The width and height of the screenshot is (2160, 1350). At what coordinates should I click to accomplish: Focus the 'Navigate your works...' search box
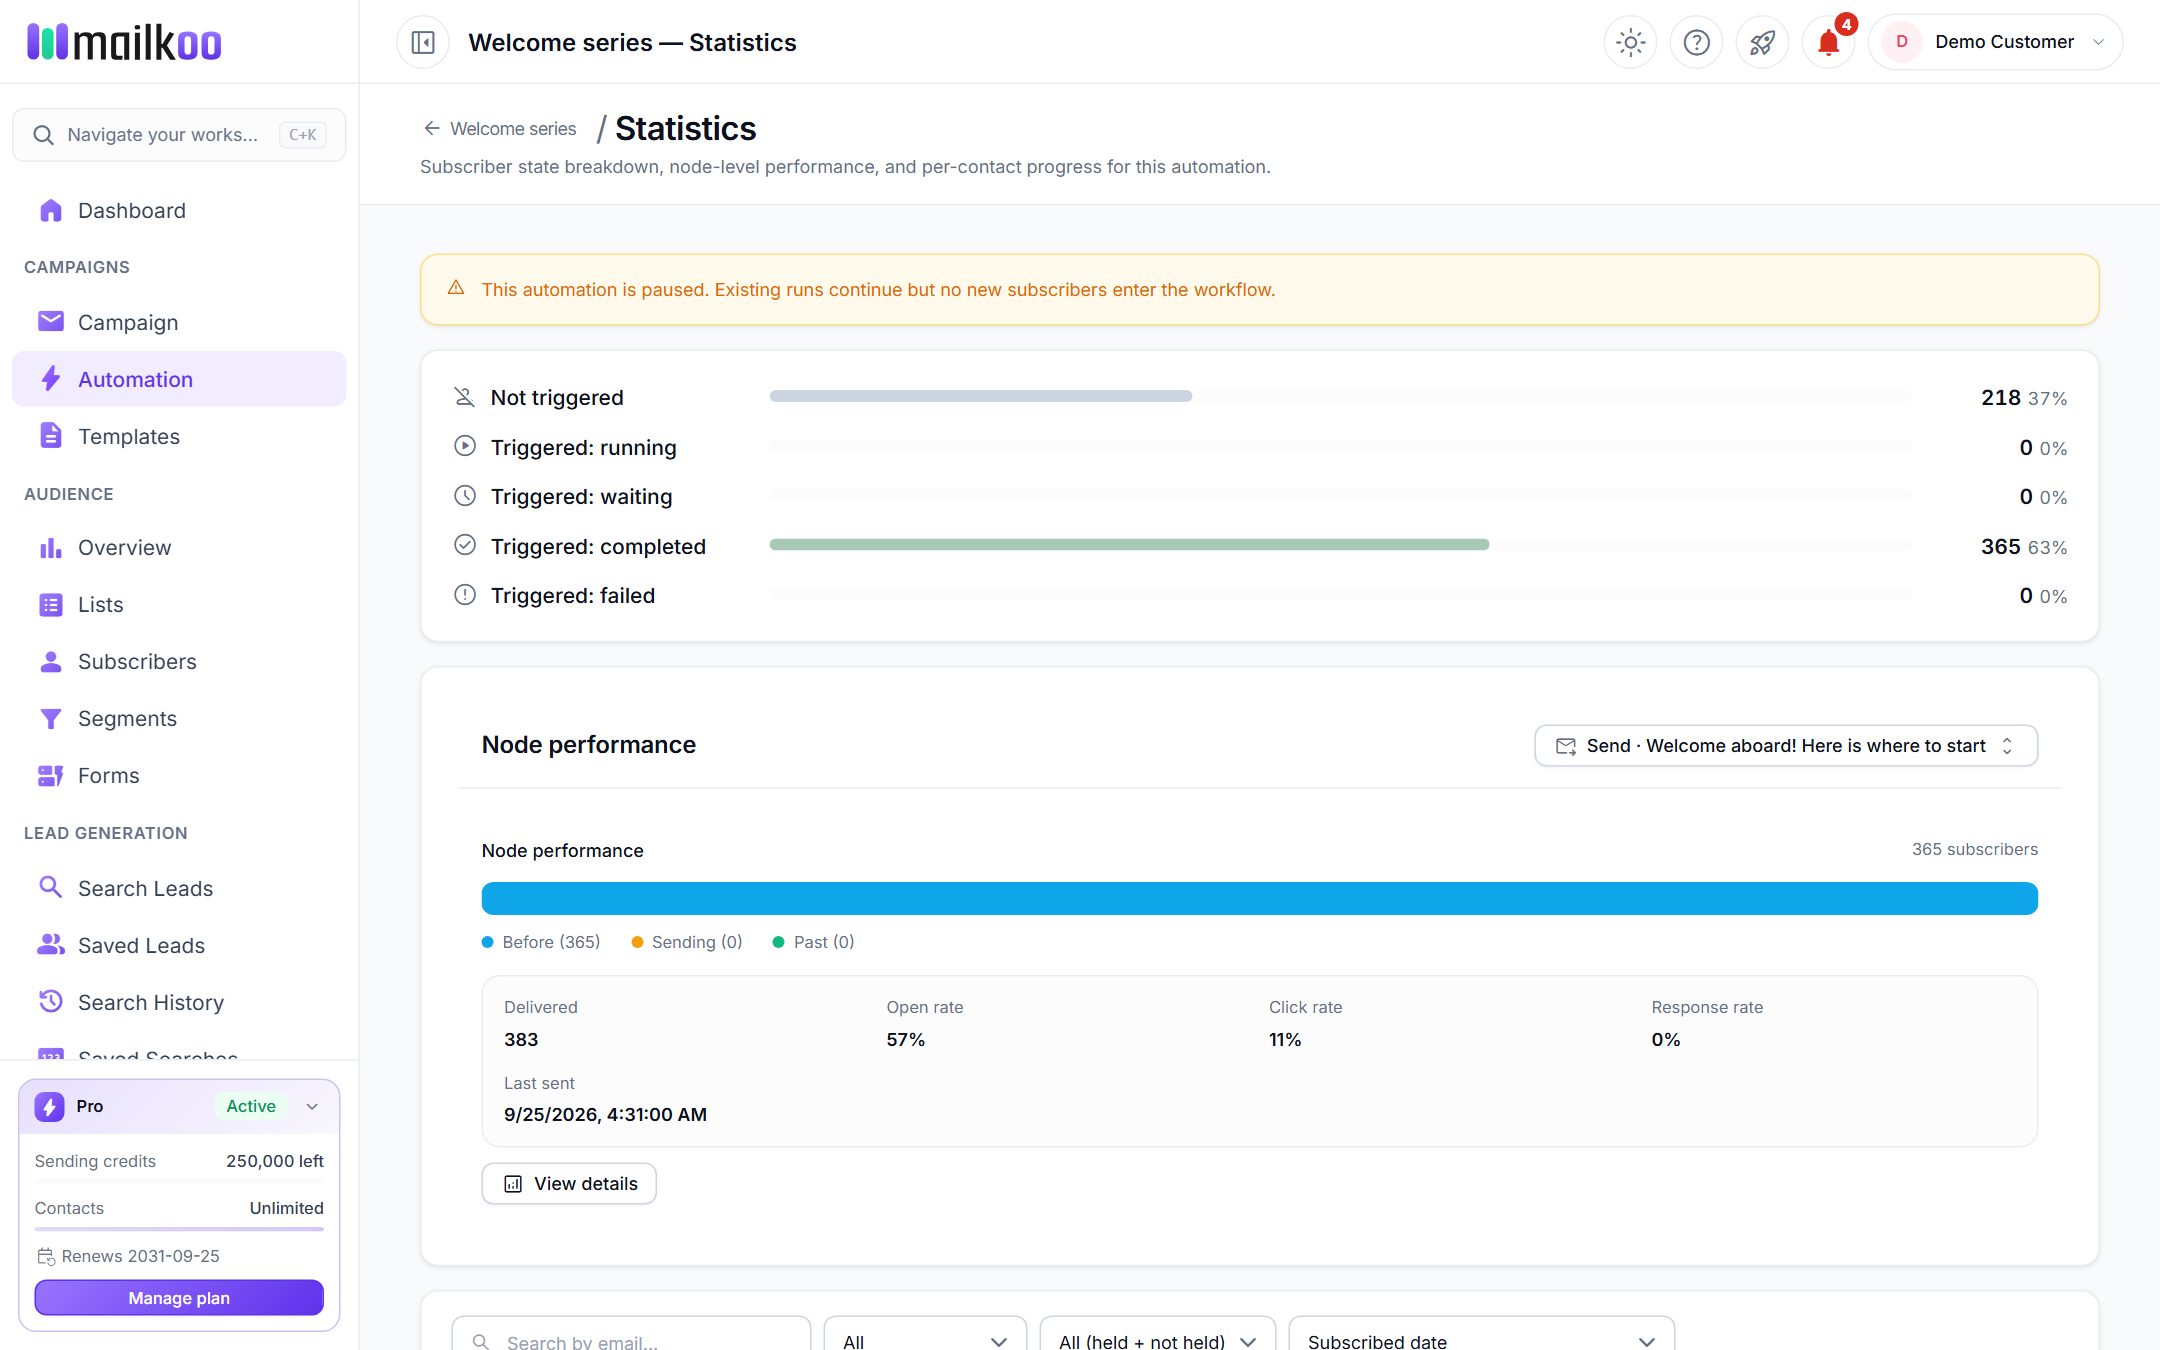pyautogui.click(x=179, y=134)
